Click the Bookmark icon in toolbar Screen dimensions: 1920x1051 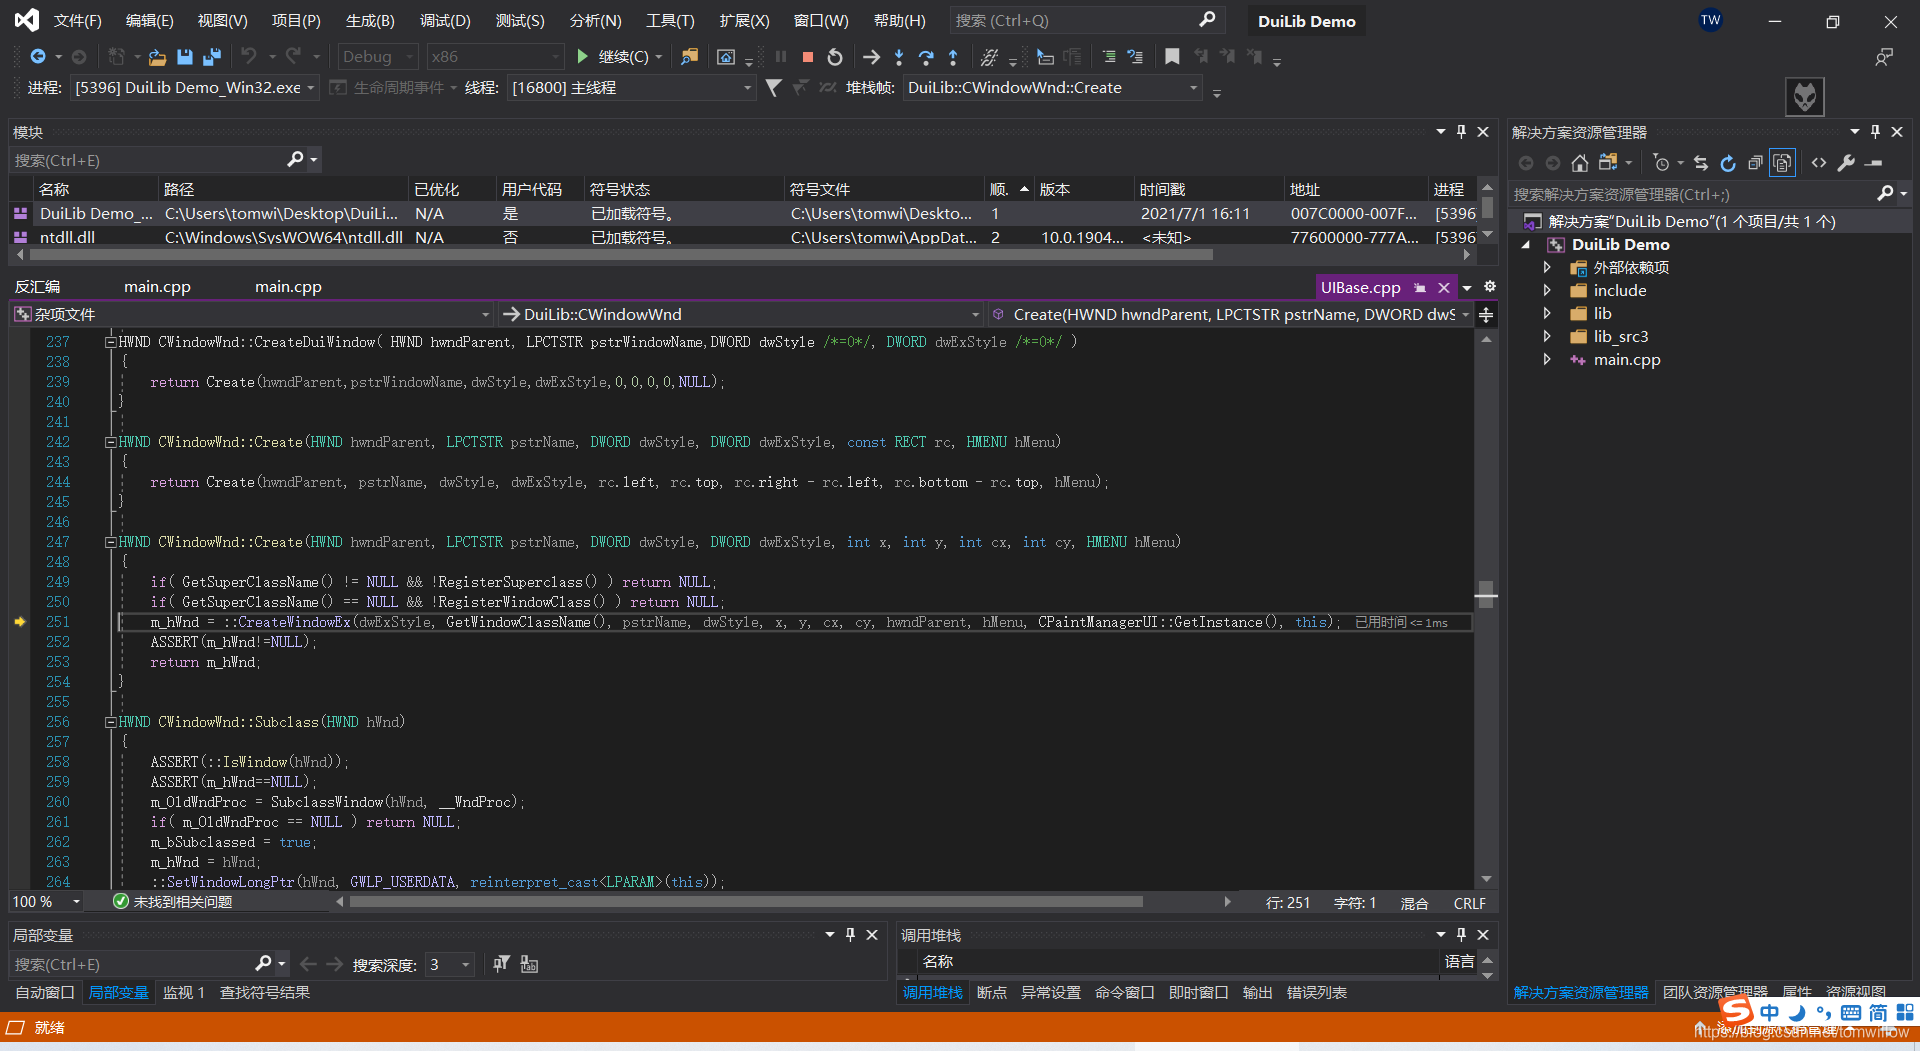tap(1172, 57)
